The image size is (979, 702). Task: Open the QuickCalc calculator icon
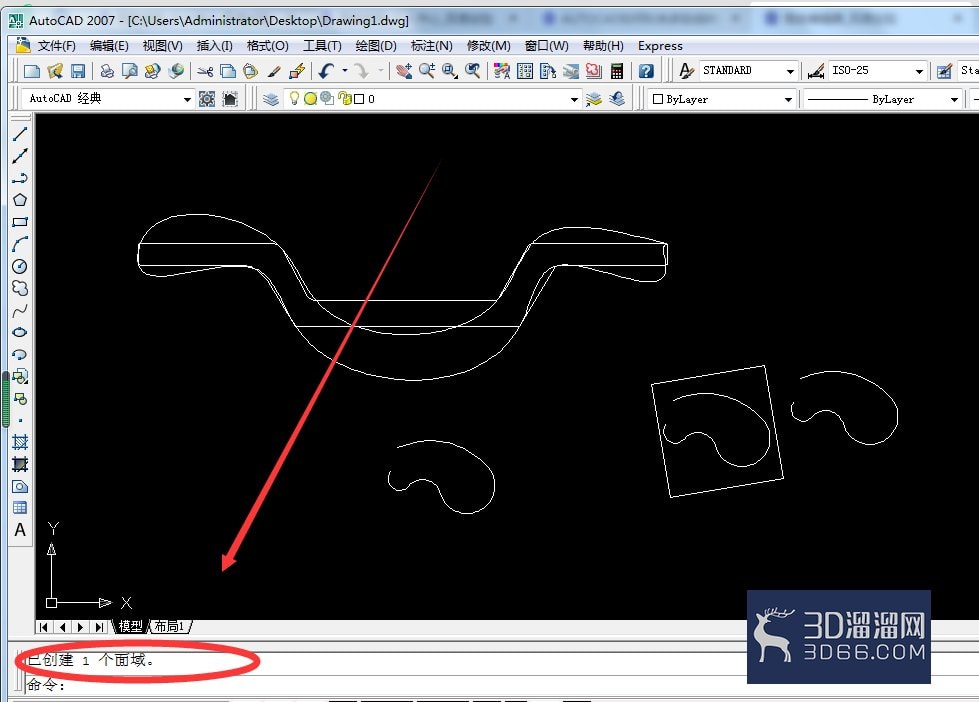pos(617,71)
